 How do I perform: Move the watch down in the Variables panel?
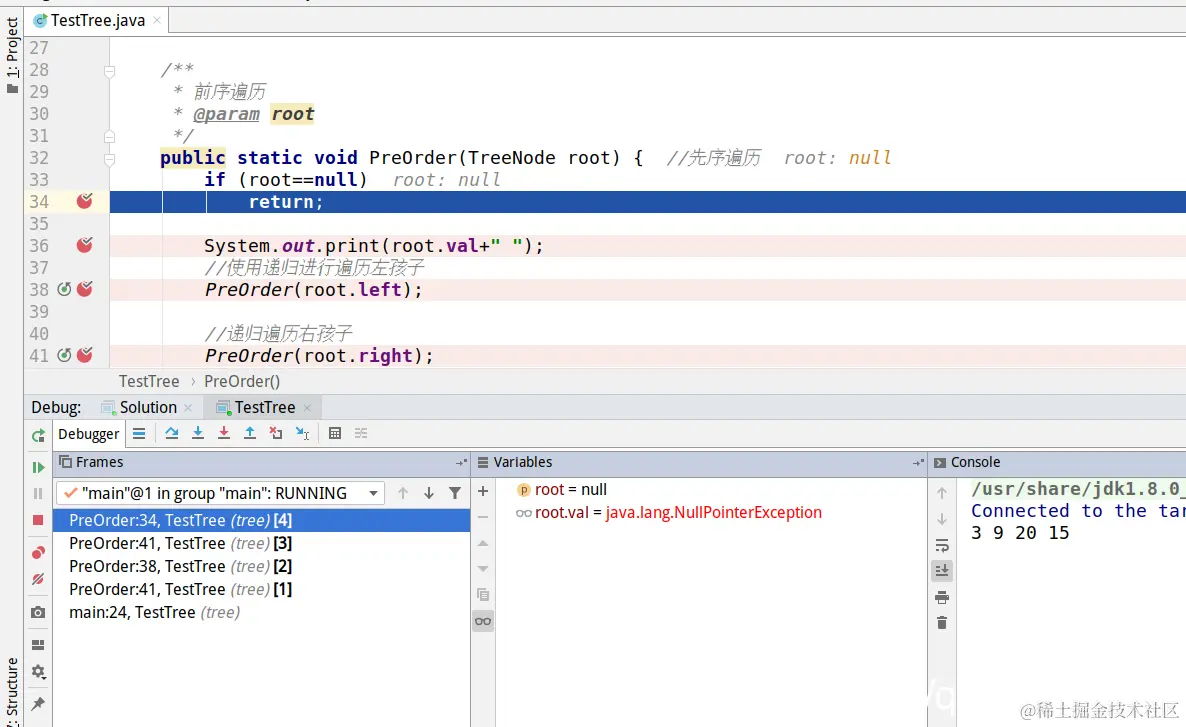pos(483,568)
